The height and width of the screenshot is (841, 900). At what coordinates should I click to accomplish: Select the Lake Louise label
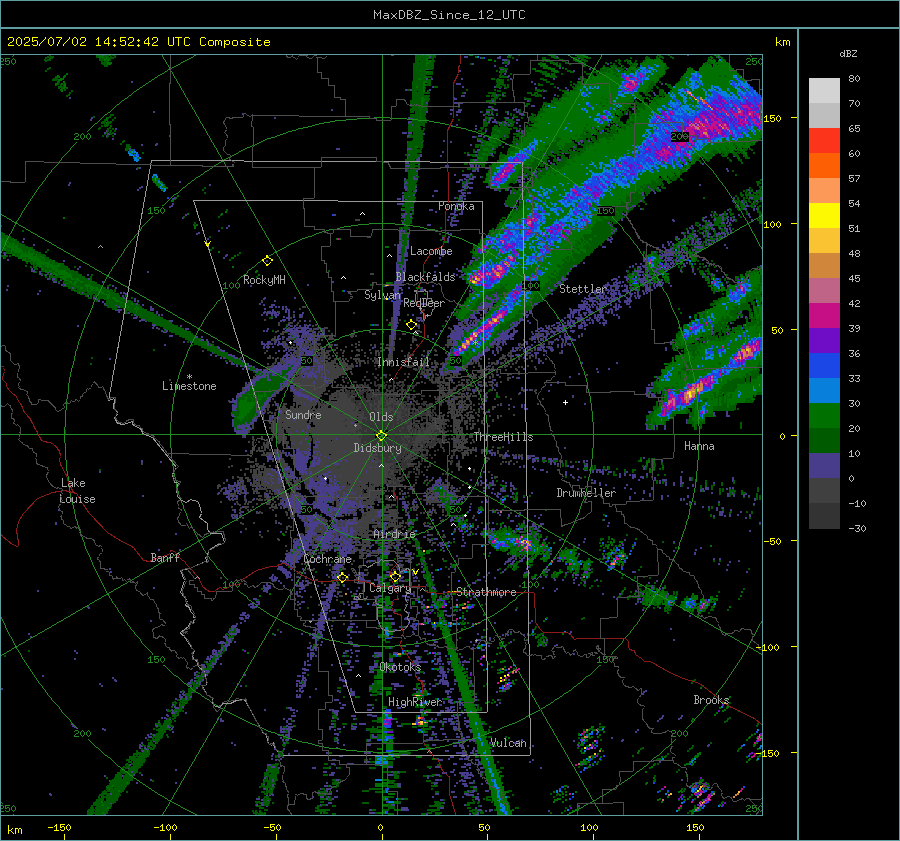(x=77, y=491)
